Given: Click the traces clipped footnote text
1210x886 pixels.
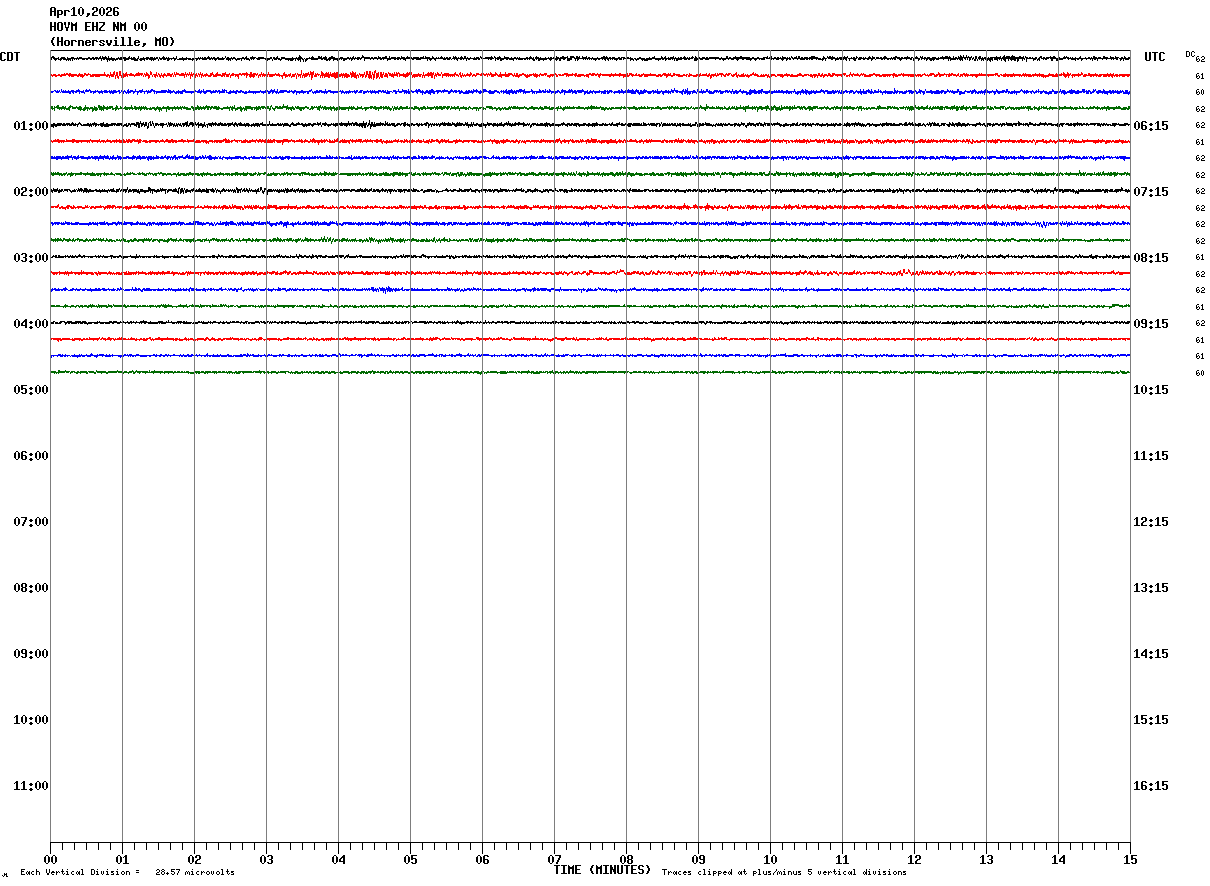Looking at the screenshot, I should pyautogui.click(x=784, y=873).
